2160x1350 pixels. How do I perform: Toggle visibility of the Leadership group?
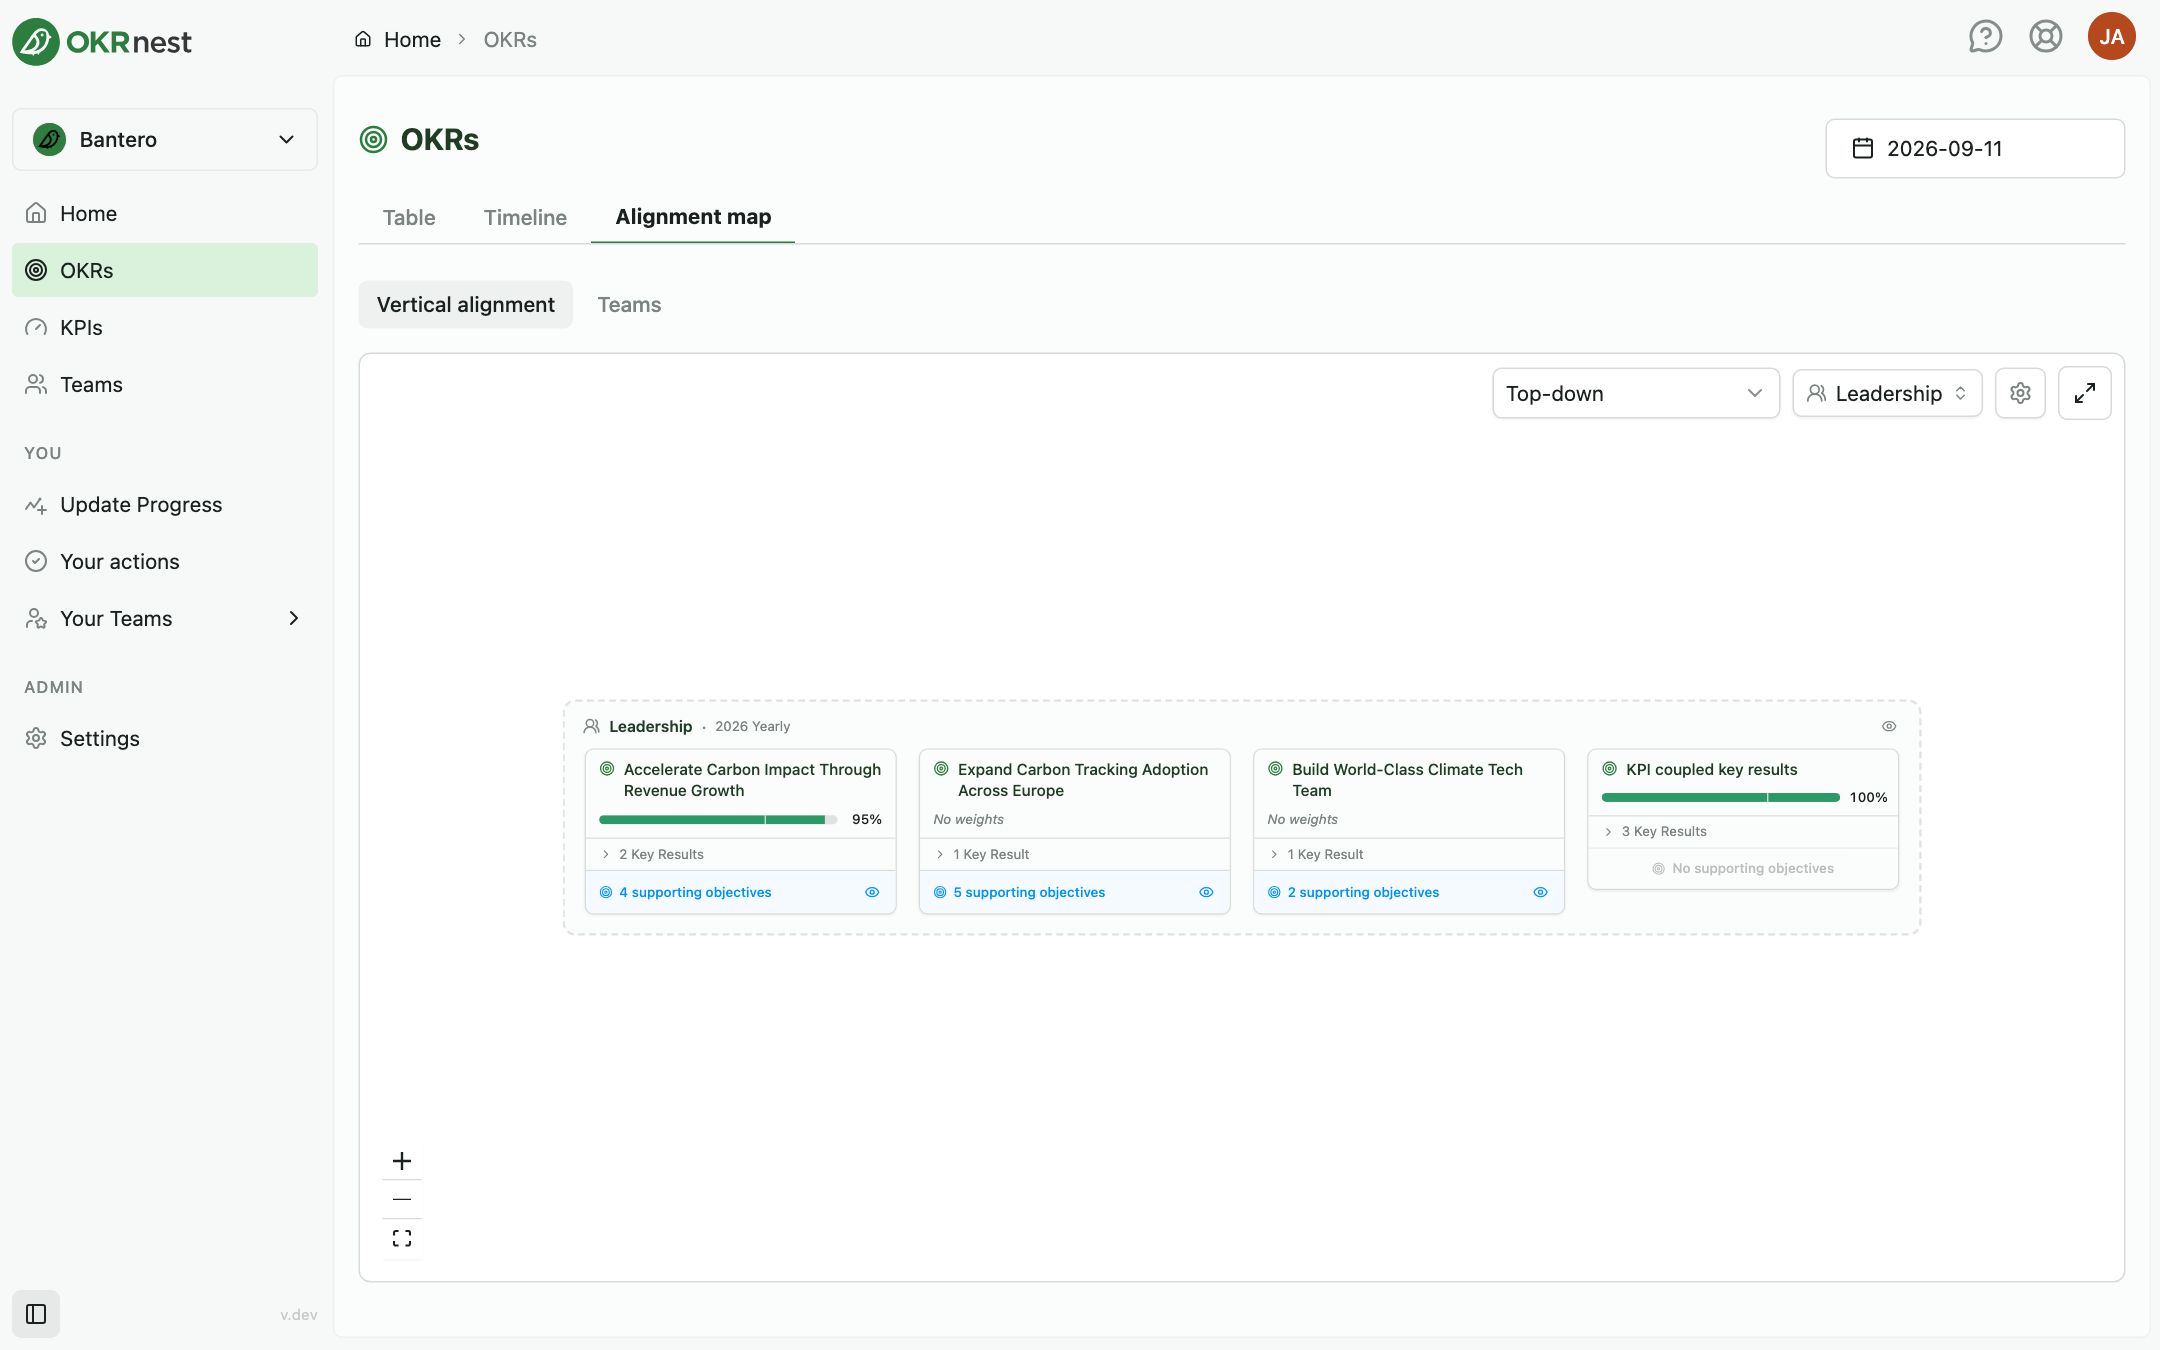point(1889,726)
